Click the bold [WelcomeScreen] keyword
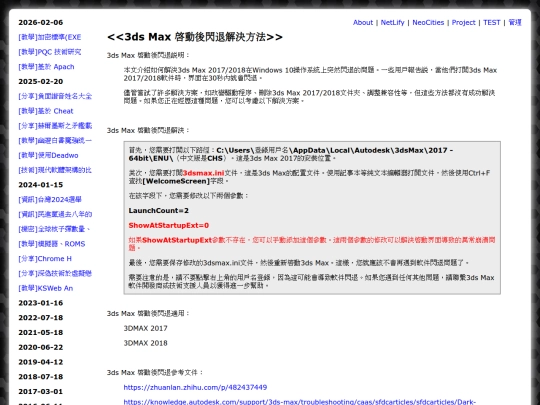Screen dimensions: 540x405 click(176, 181)
